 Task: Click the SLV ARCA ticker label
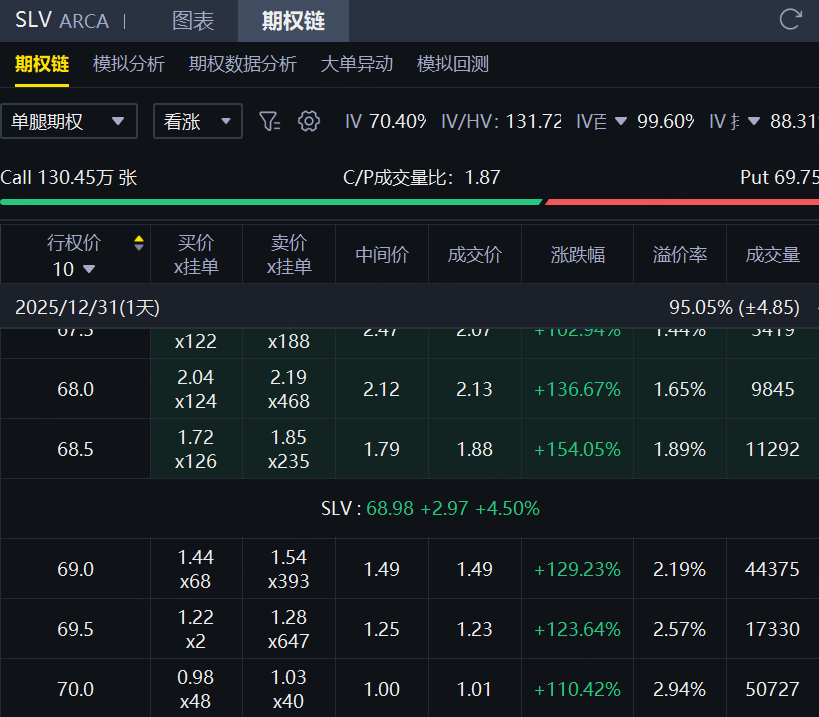point(62,20)
